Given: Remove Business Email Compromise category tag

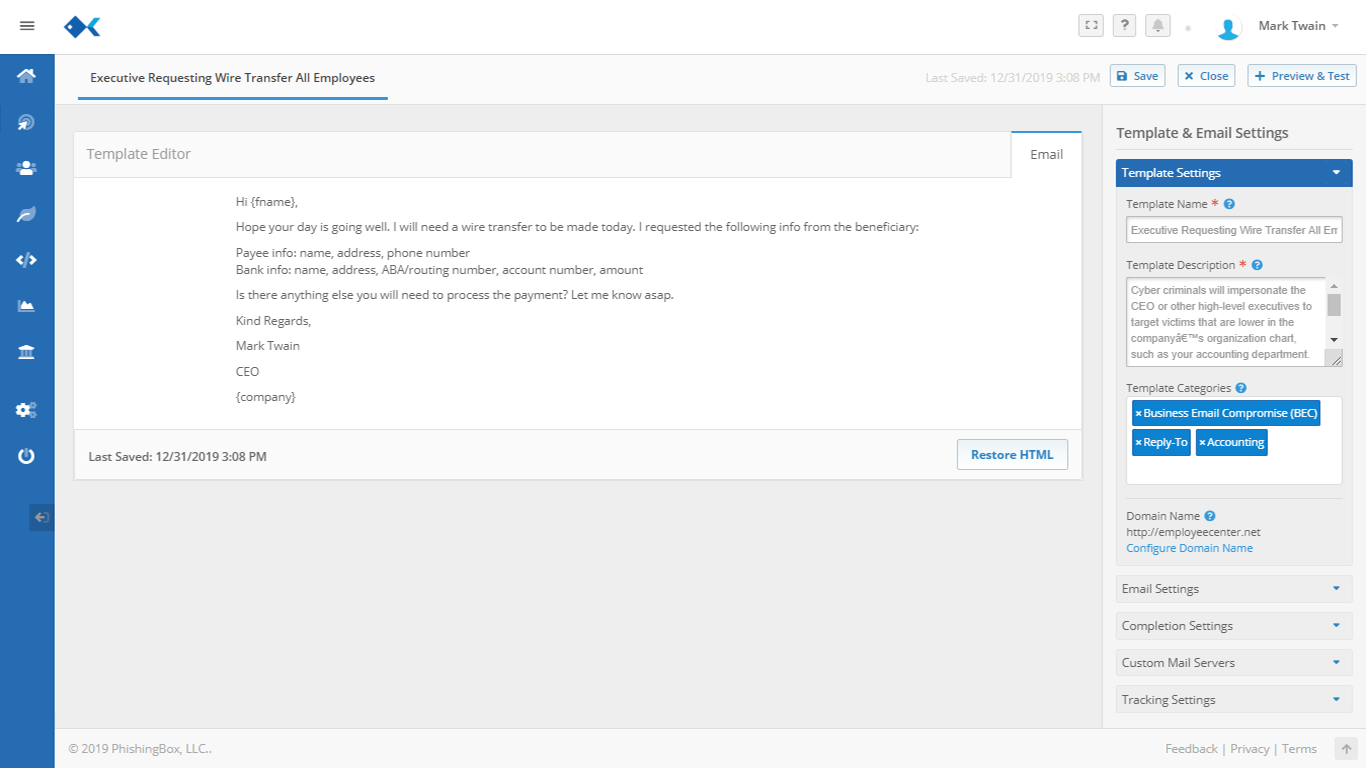Looking at the screenshot, I should [1138, 414].
